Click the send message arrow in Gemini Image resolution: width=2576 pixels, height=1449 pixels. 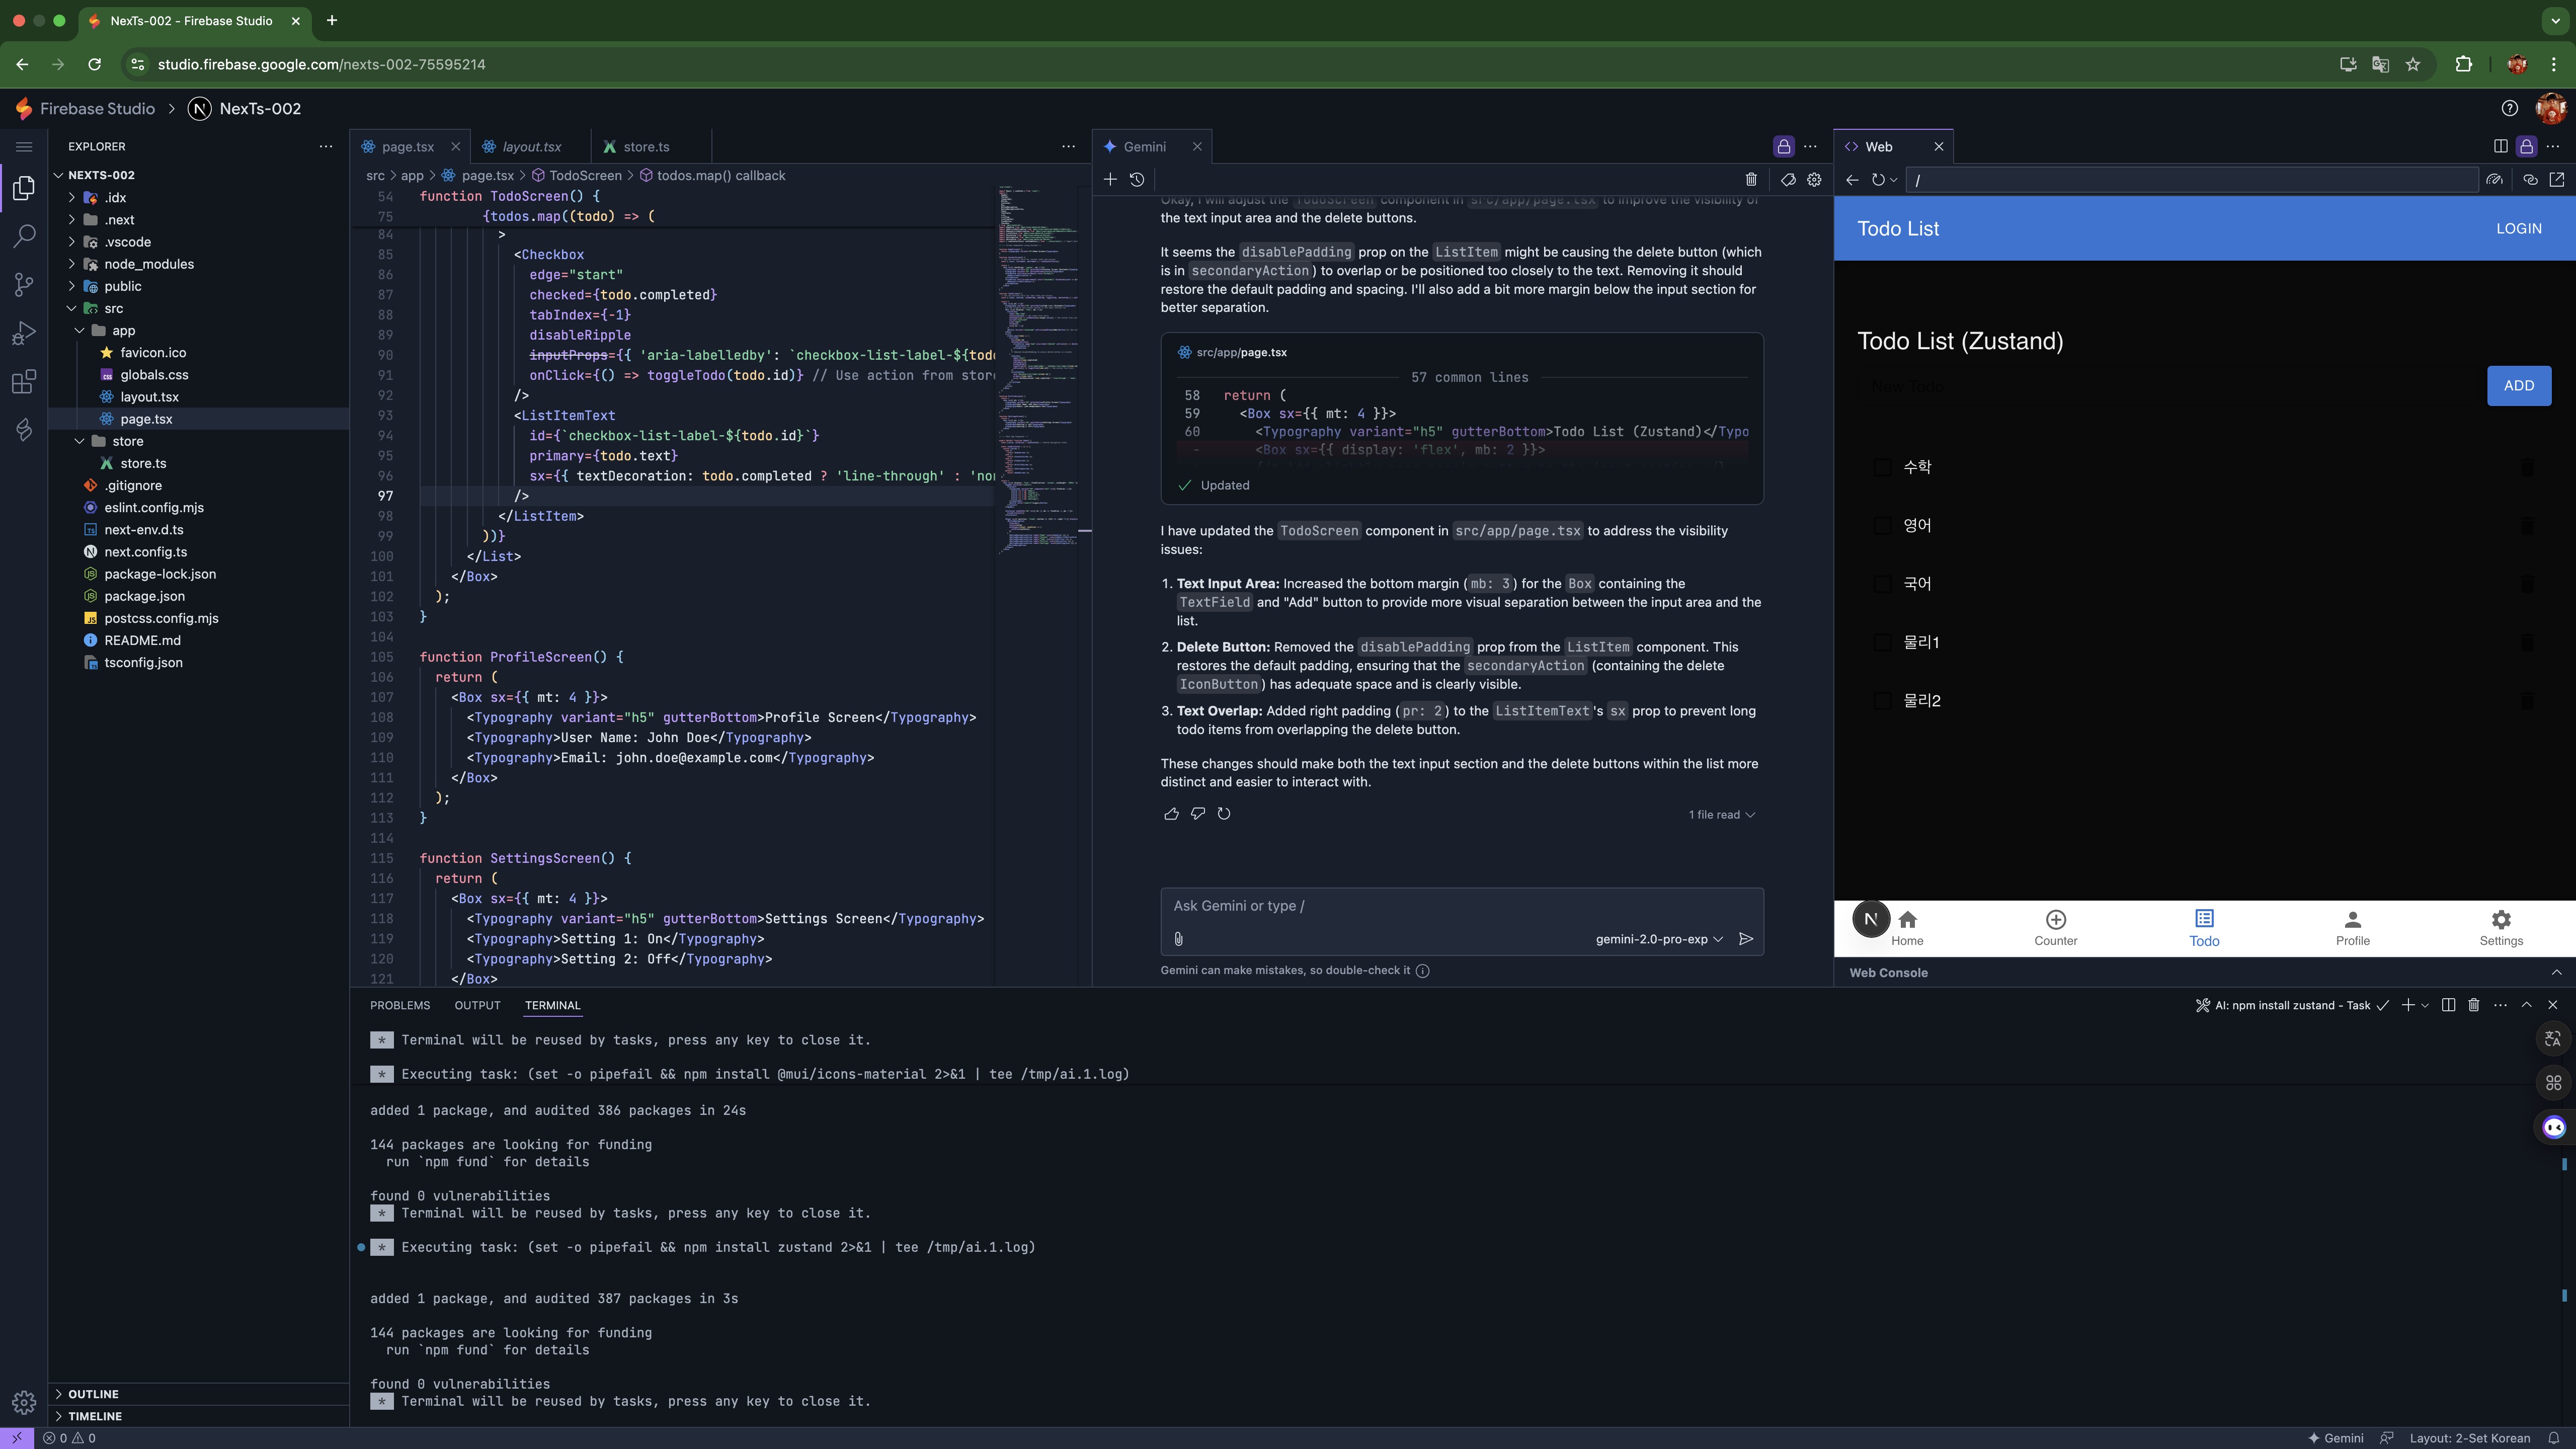pos(1746,939)
